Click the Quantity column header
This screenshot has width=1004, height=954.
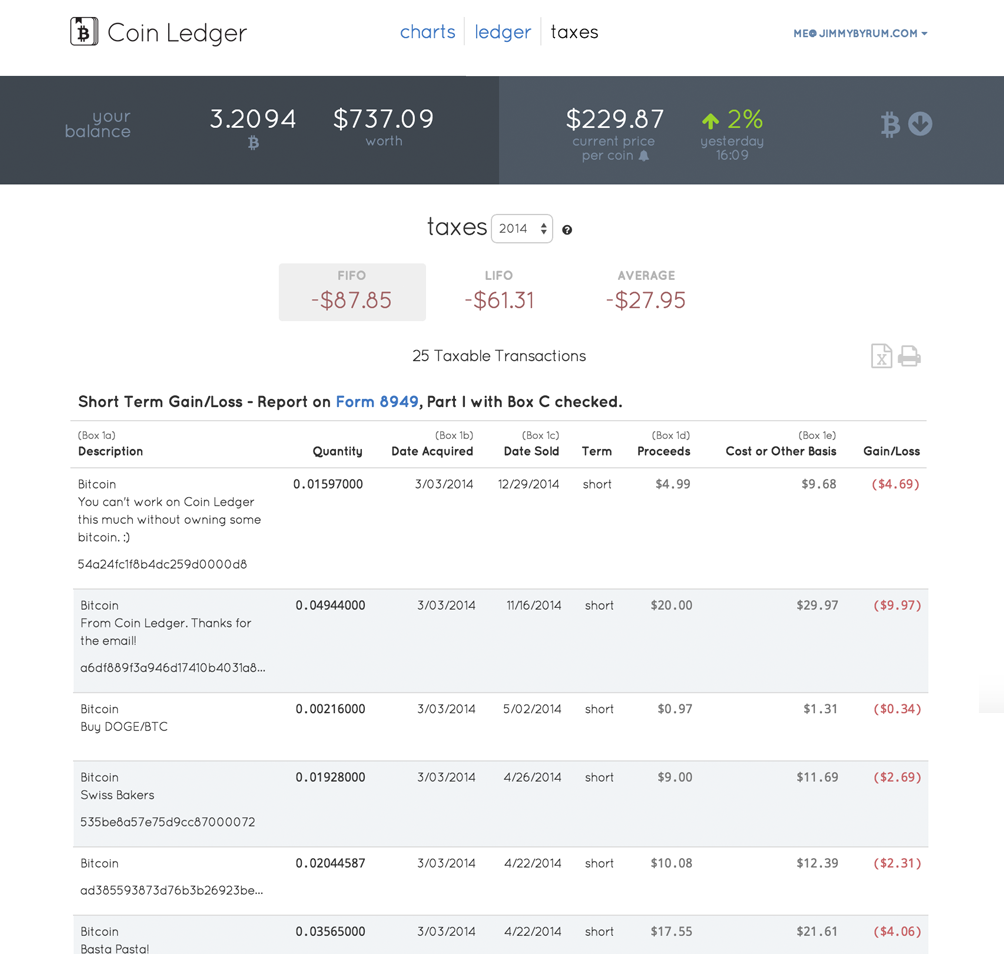[337, 451]
